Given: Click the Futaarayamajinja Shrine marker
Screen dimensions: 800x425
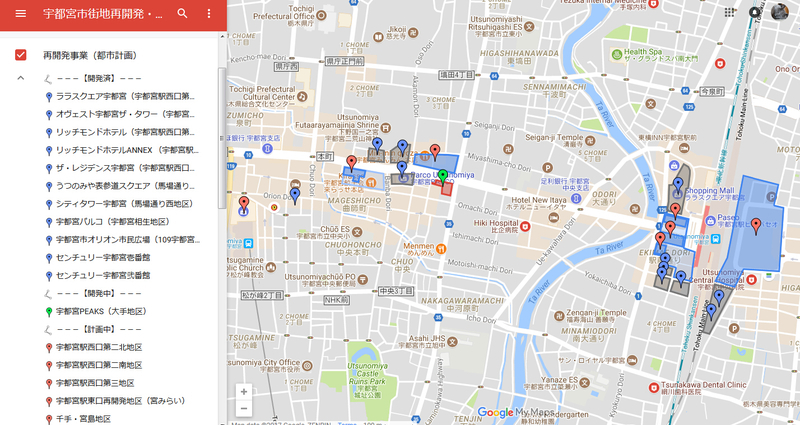Looking at the screenshot, I should (x=386, y=127).
